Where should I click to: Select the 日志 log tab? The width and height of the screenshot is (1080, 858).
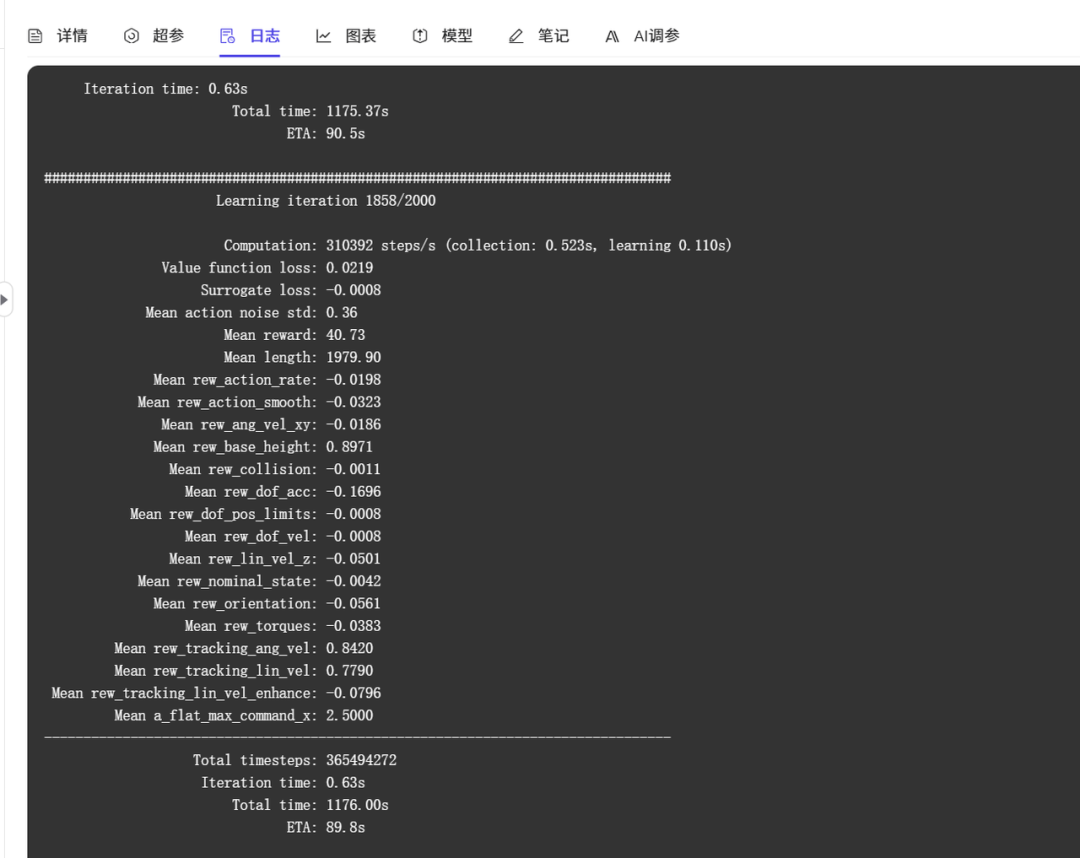250,36
